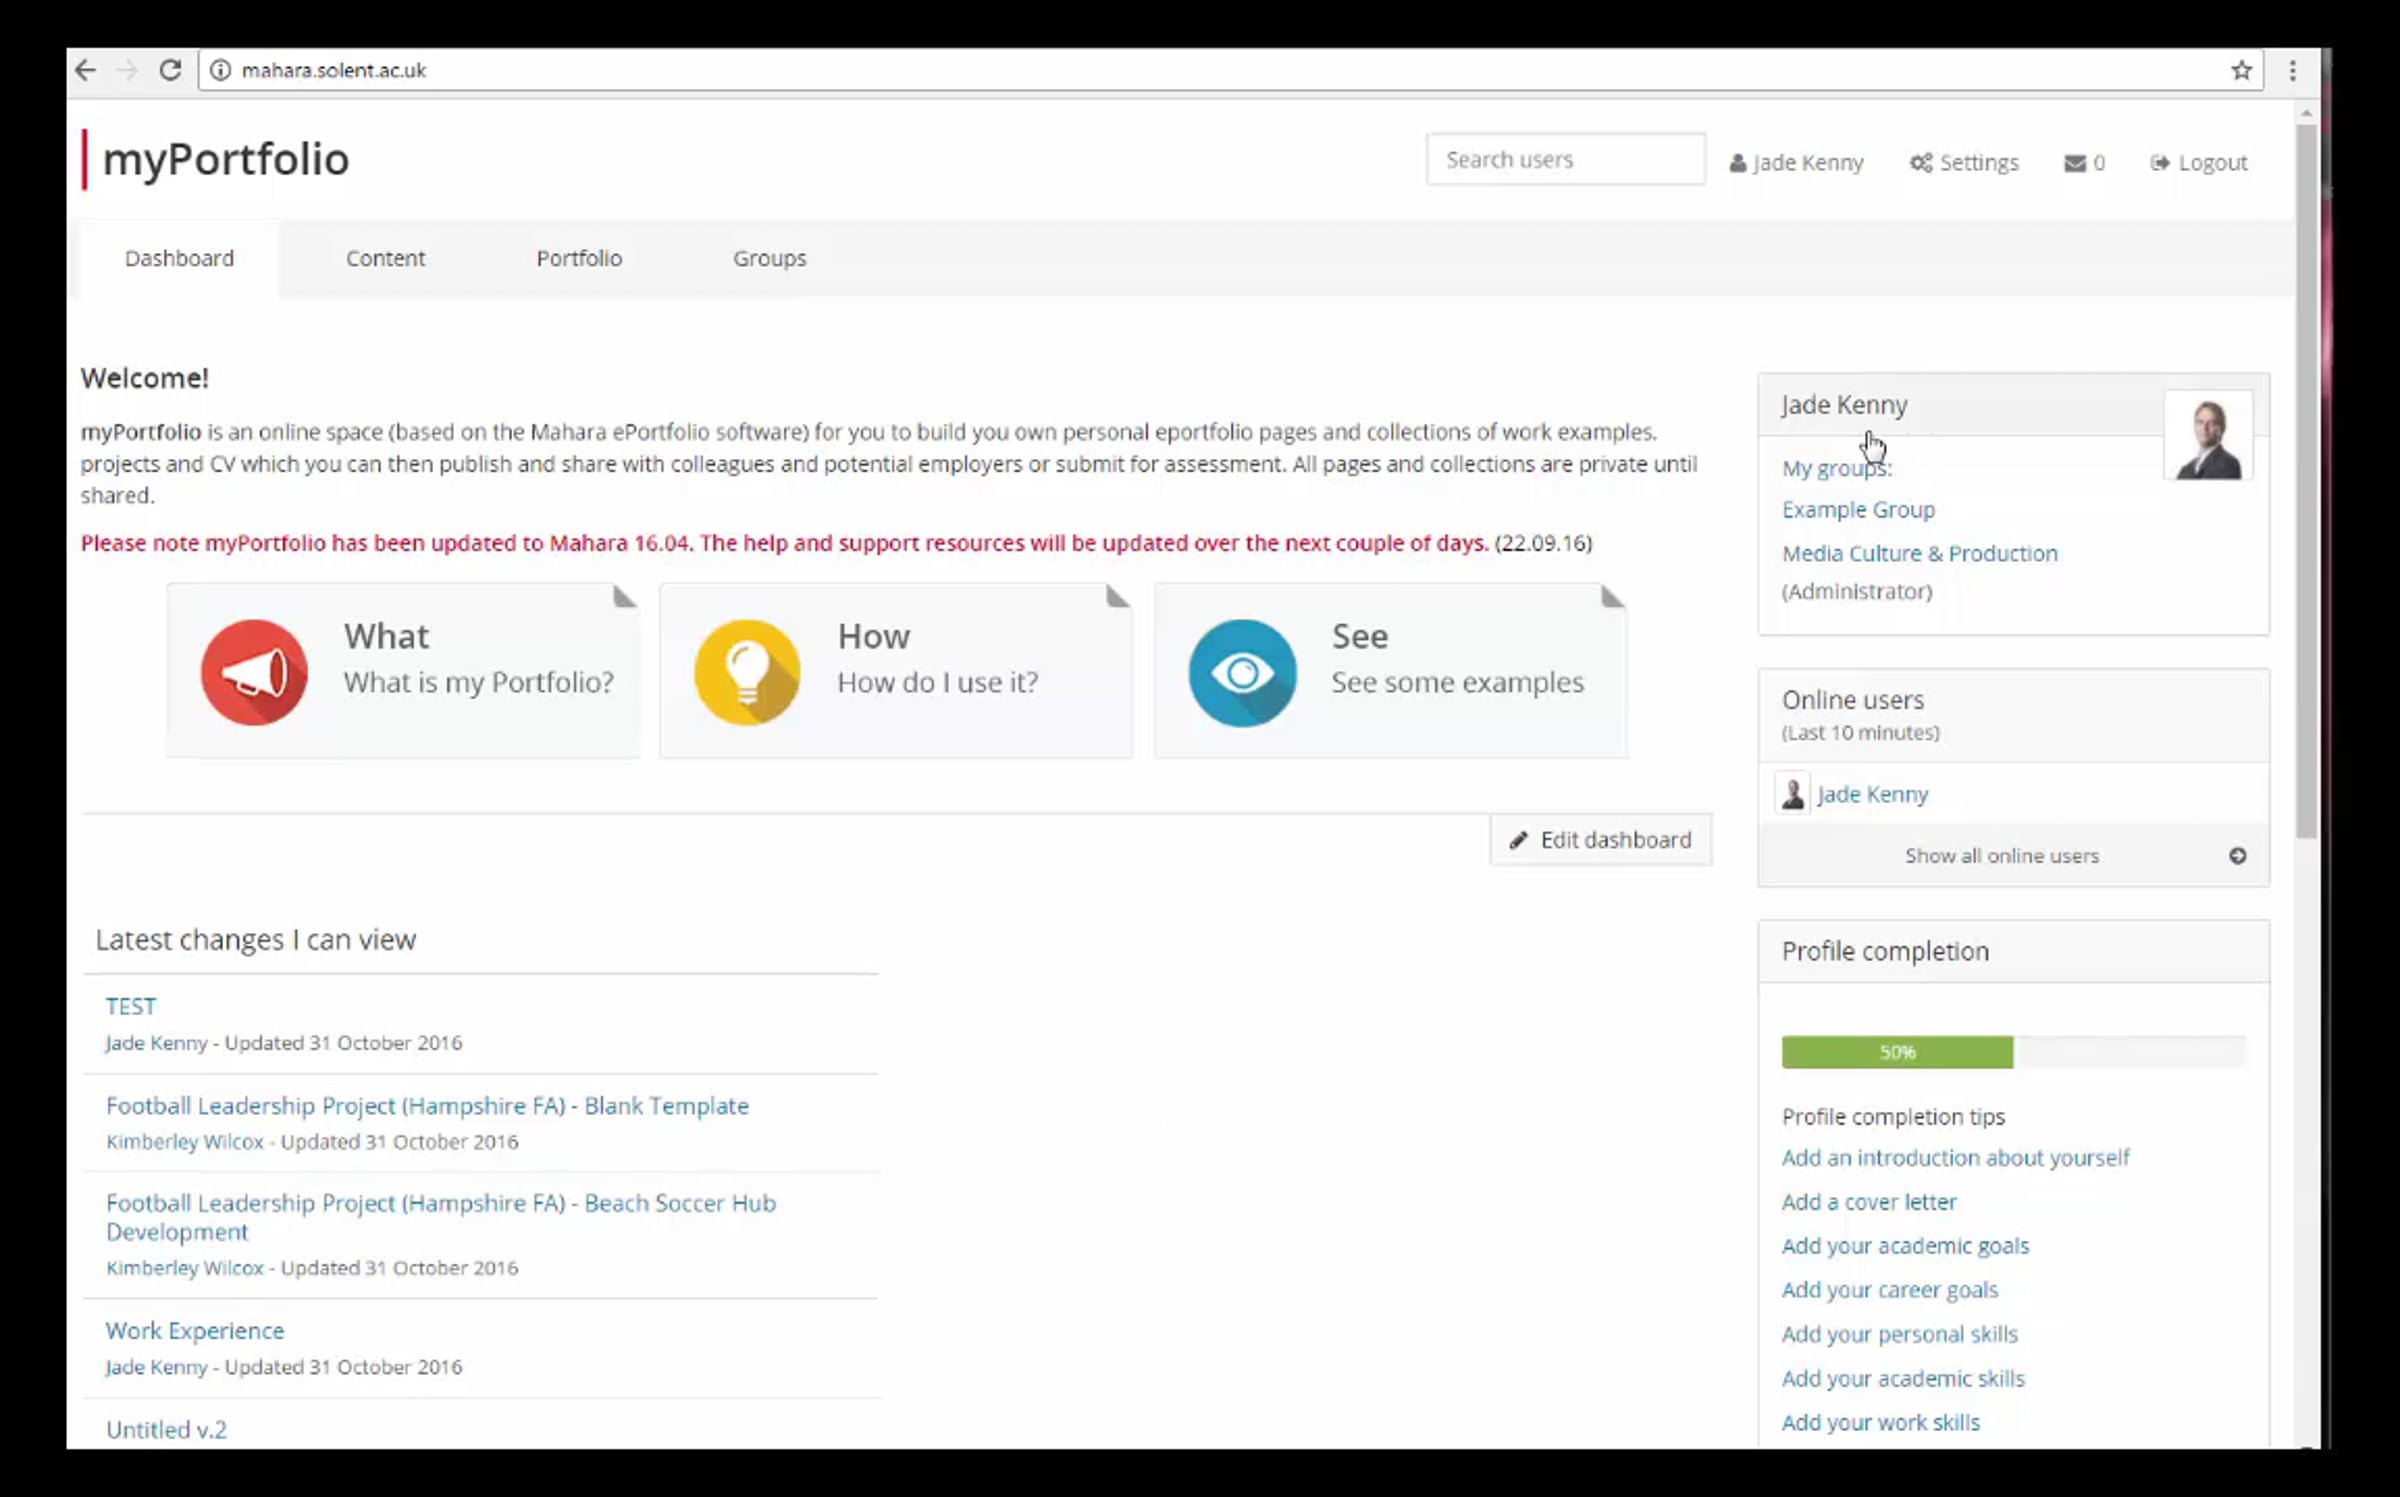Screen dimensions: 2400x1497
Task: Open Add a cover letter link
Action: (1868, 1202)
